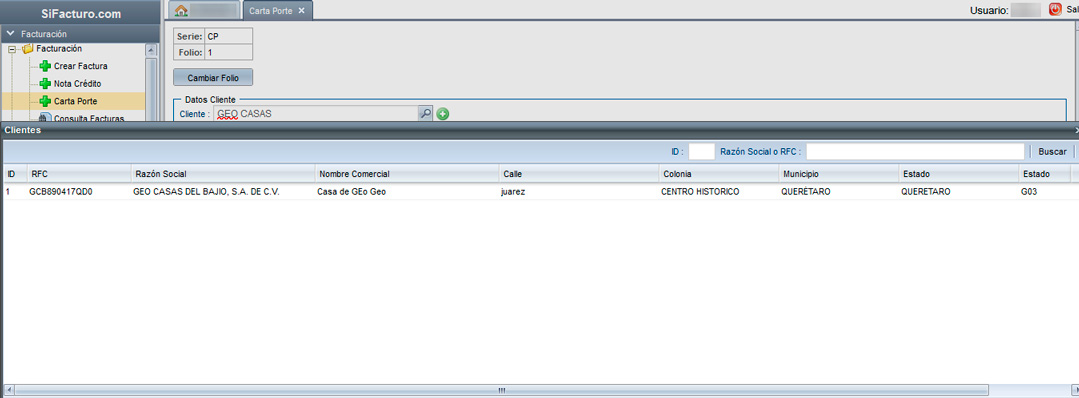Screen dimensions: 1079x398
Task: Open the home tab icon
Action: point(182,11)
